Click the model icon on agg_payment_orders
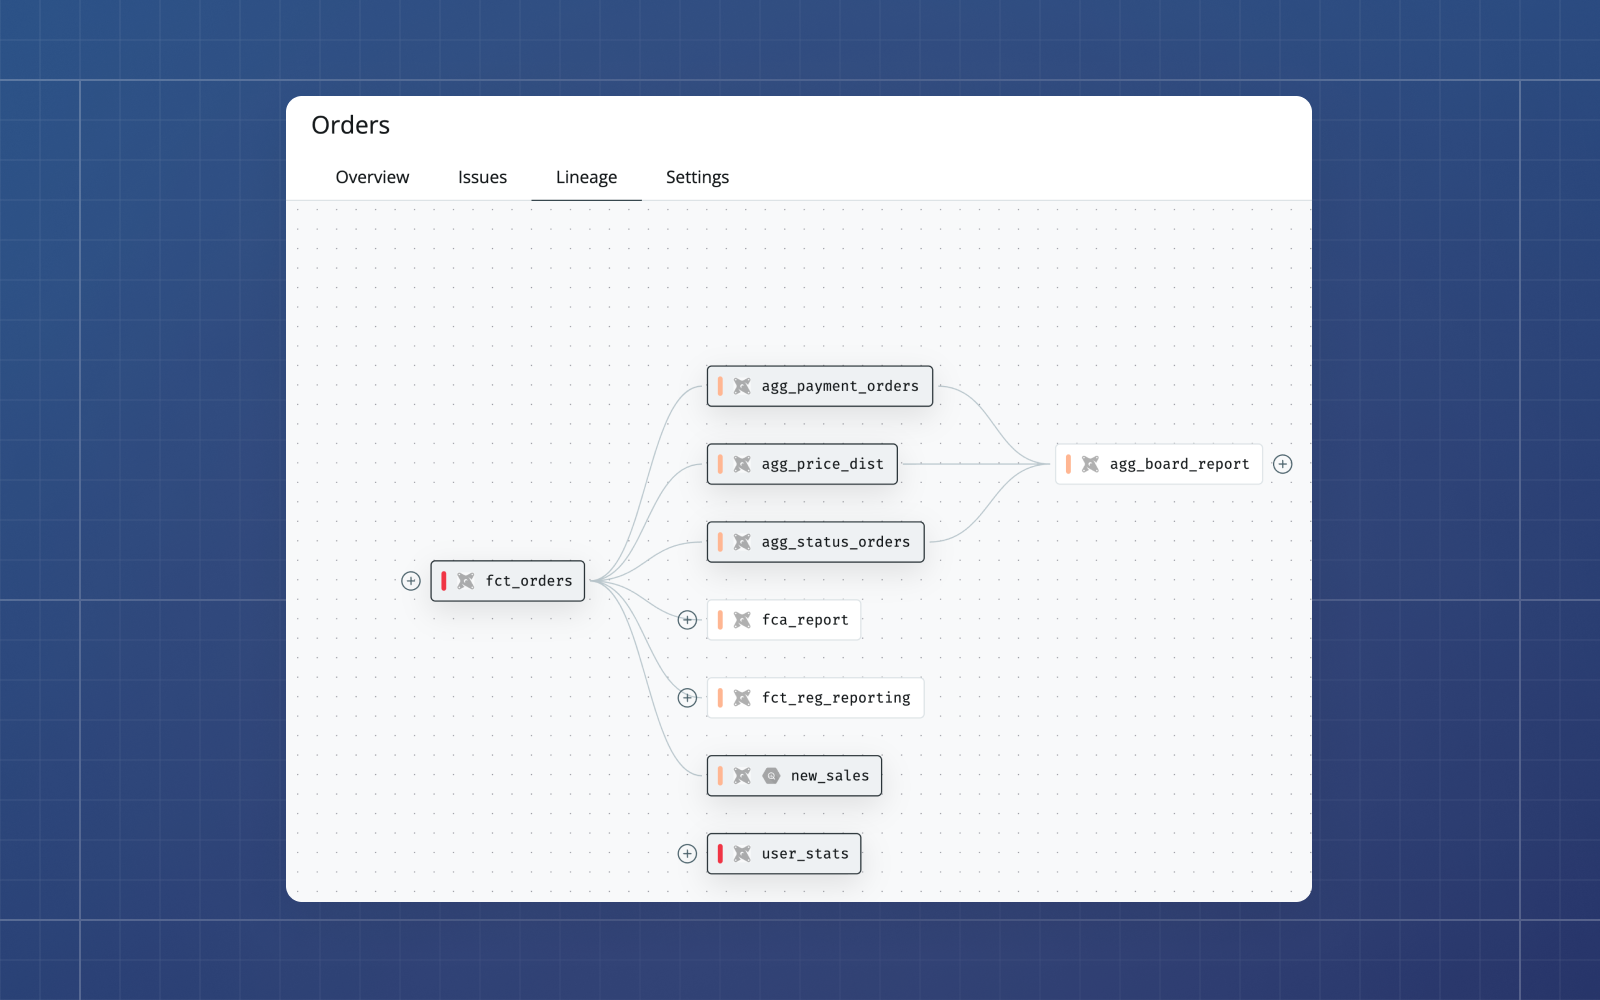The width and height of the screenshot is (1600, 1000). pyautogui.click(x=741, y=385)
